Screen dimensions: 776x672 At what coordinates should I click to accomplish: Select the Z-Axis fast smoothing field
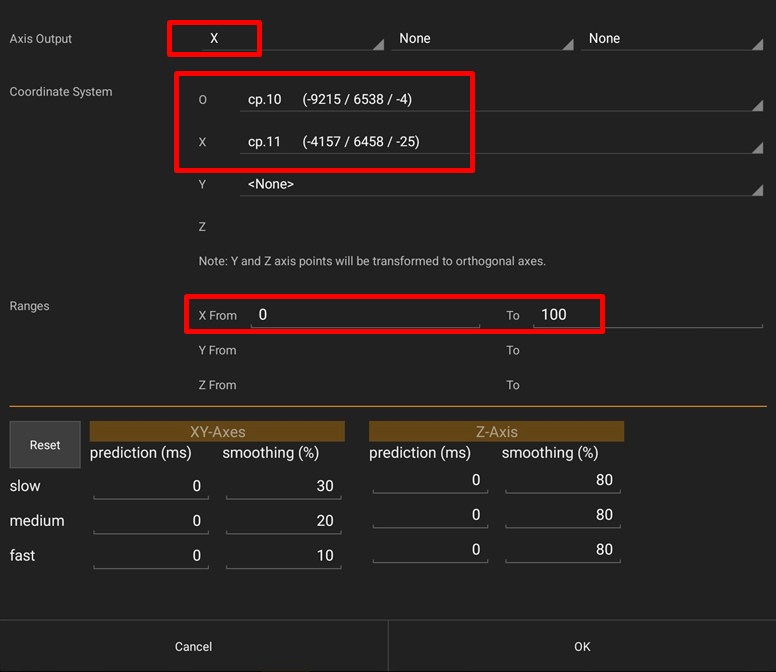[x=562, y=550]
